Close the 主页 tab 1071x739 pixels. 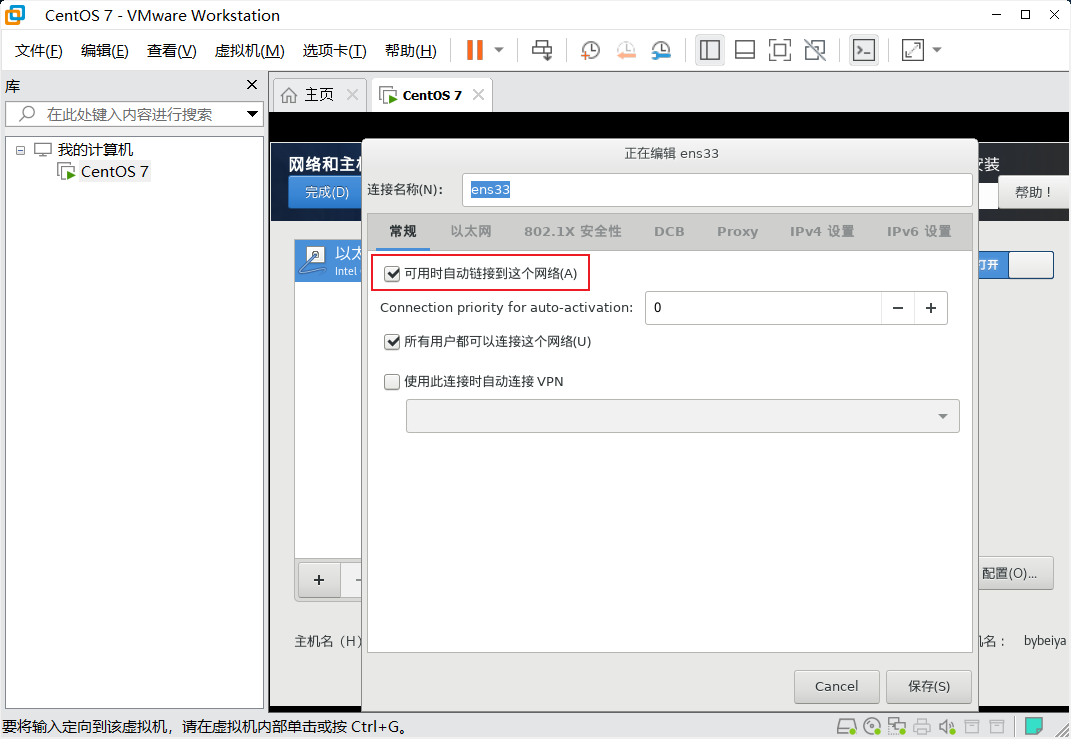click(x=352, y=95)
